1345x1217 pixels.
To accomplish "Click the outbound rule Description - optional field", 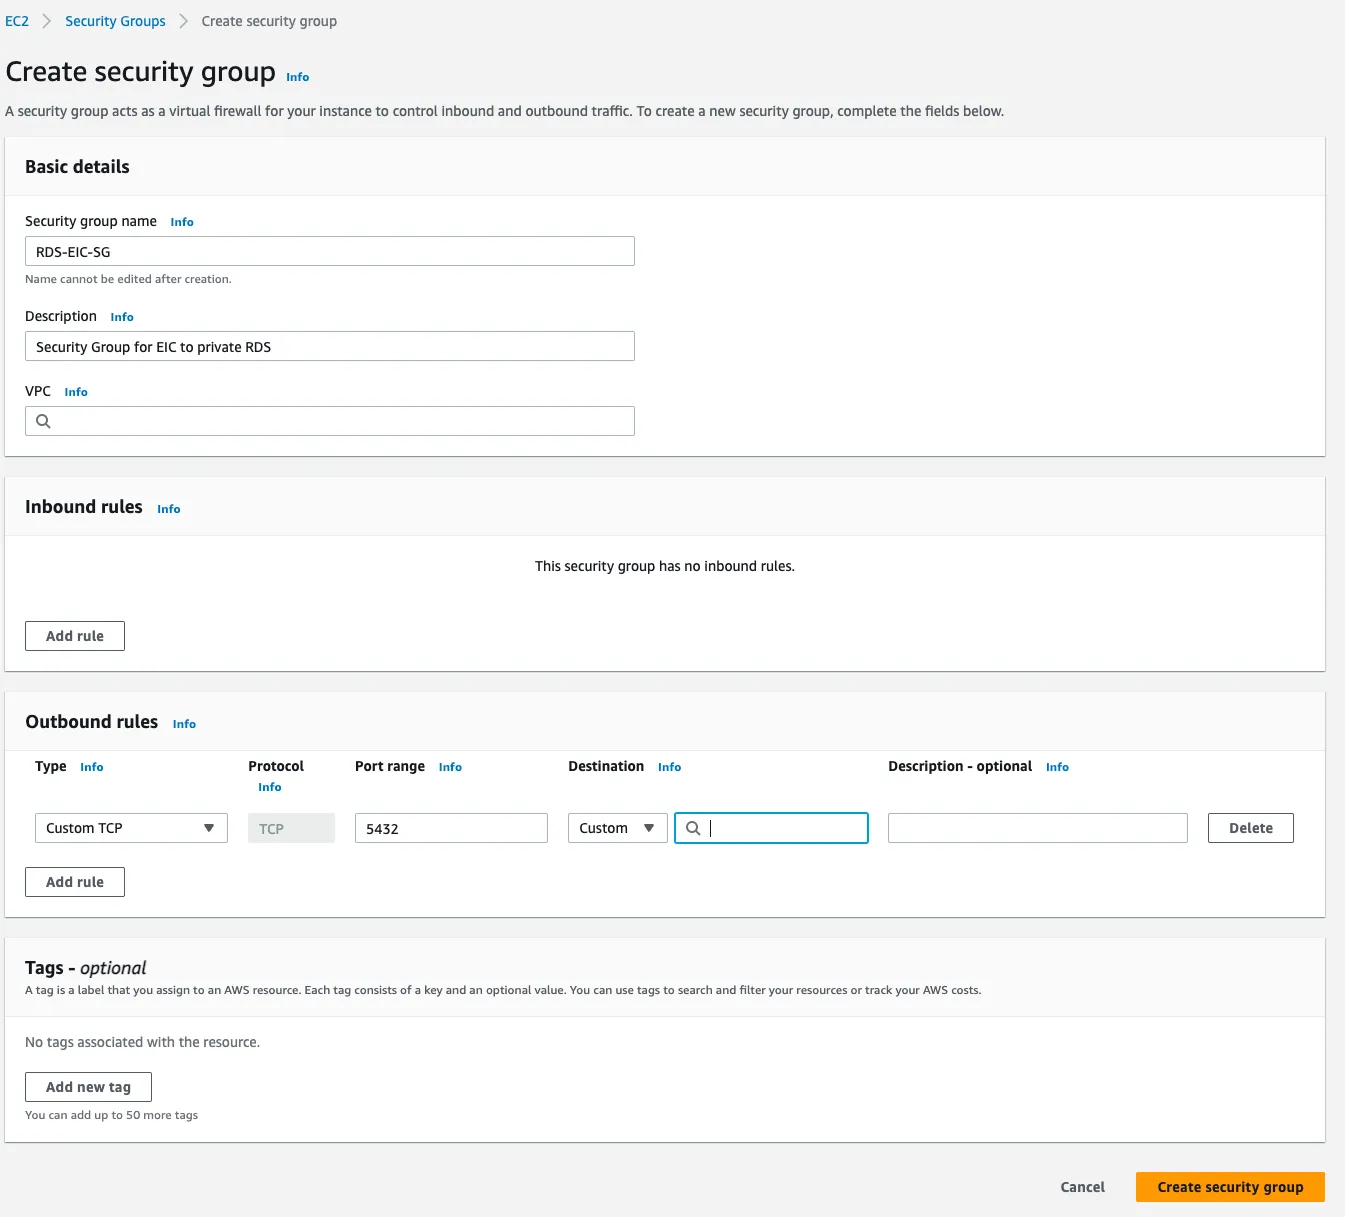I will click(1037, 828).
